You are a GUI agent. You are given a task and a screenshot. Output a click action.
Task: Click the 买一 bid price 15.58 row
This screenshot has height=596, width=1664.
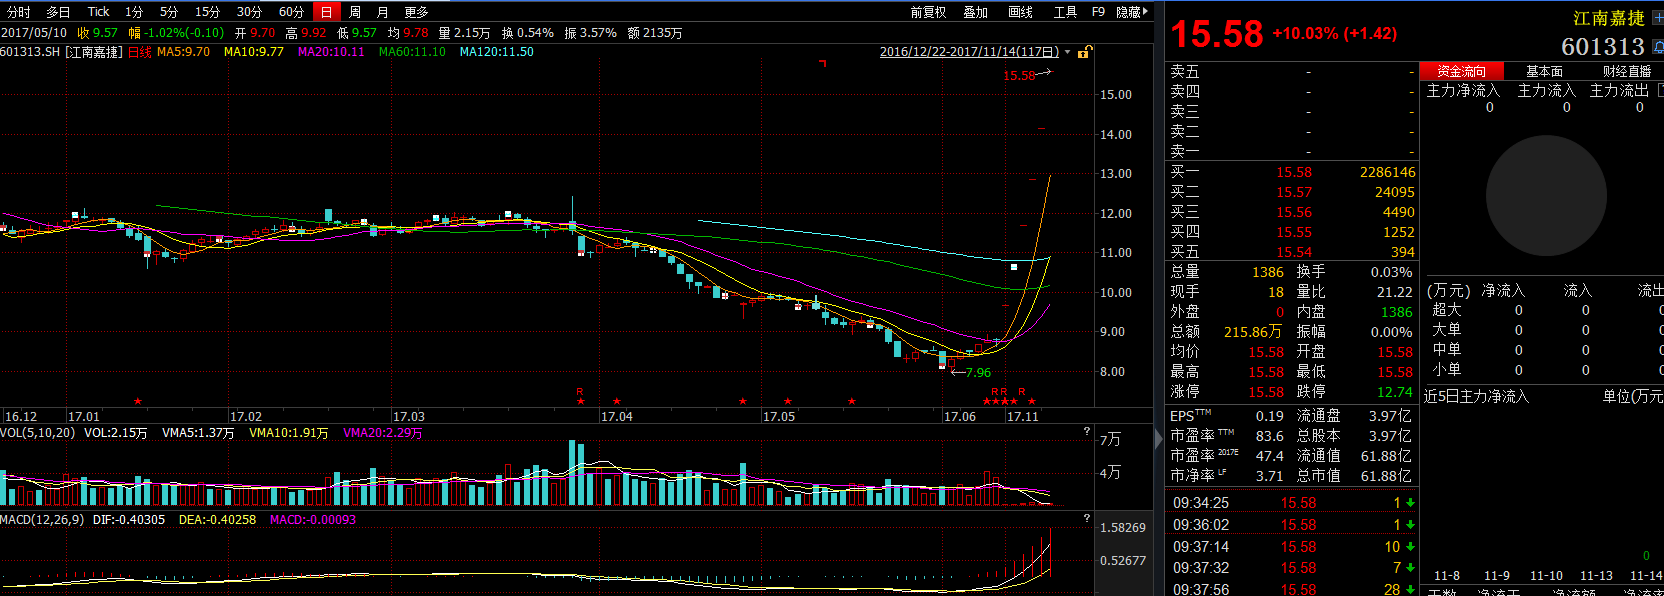click(x=1293, y=172)
